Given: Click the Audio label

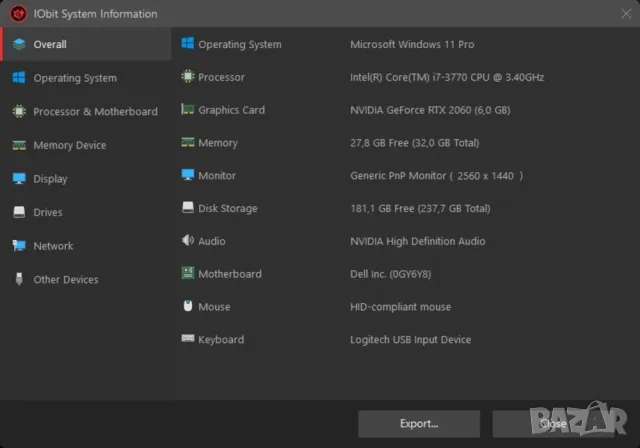Looking at the screenshot, I should coord(212,241).
